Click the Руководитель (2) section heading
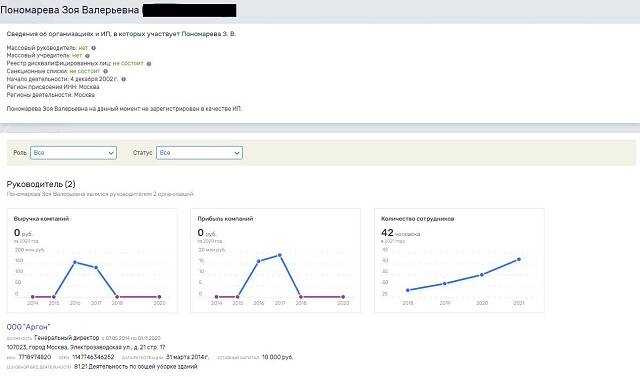This screenshot has width=640, height=377. coord(41,184)
